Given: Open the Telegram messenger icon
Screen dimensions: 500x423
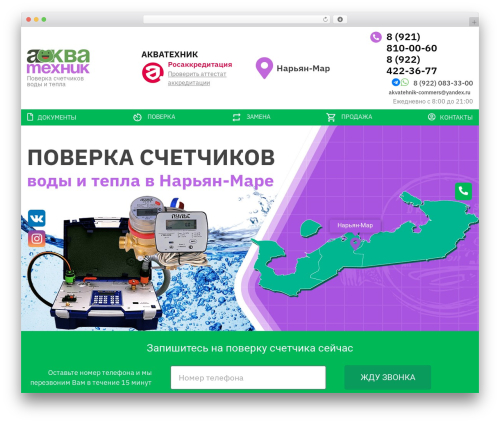Looking at the screenshot, I should (396, 82).
